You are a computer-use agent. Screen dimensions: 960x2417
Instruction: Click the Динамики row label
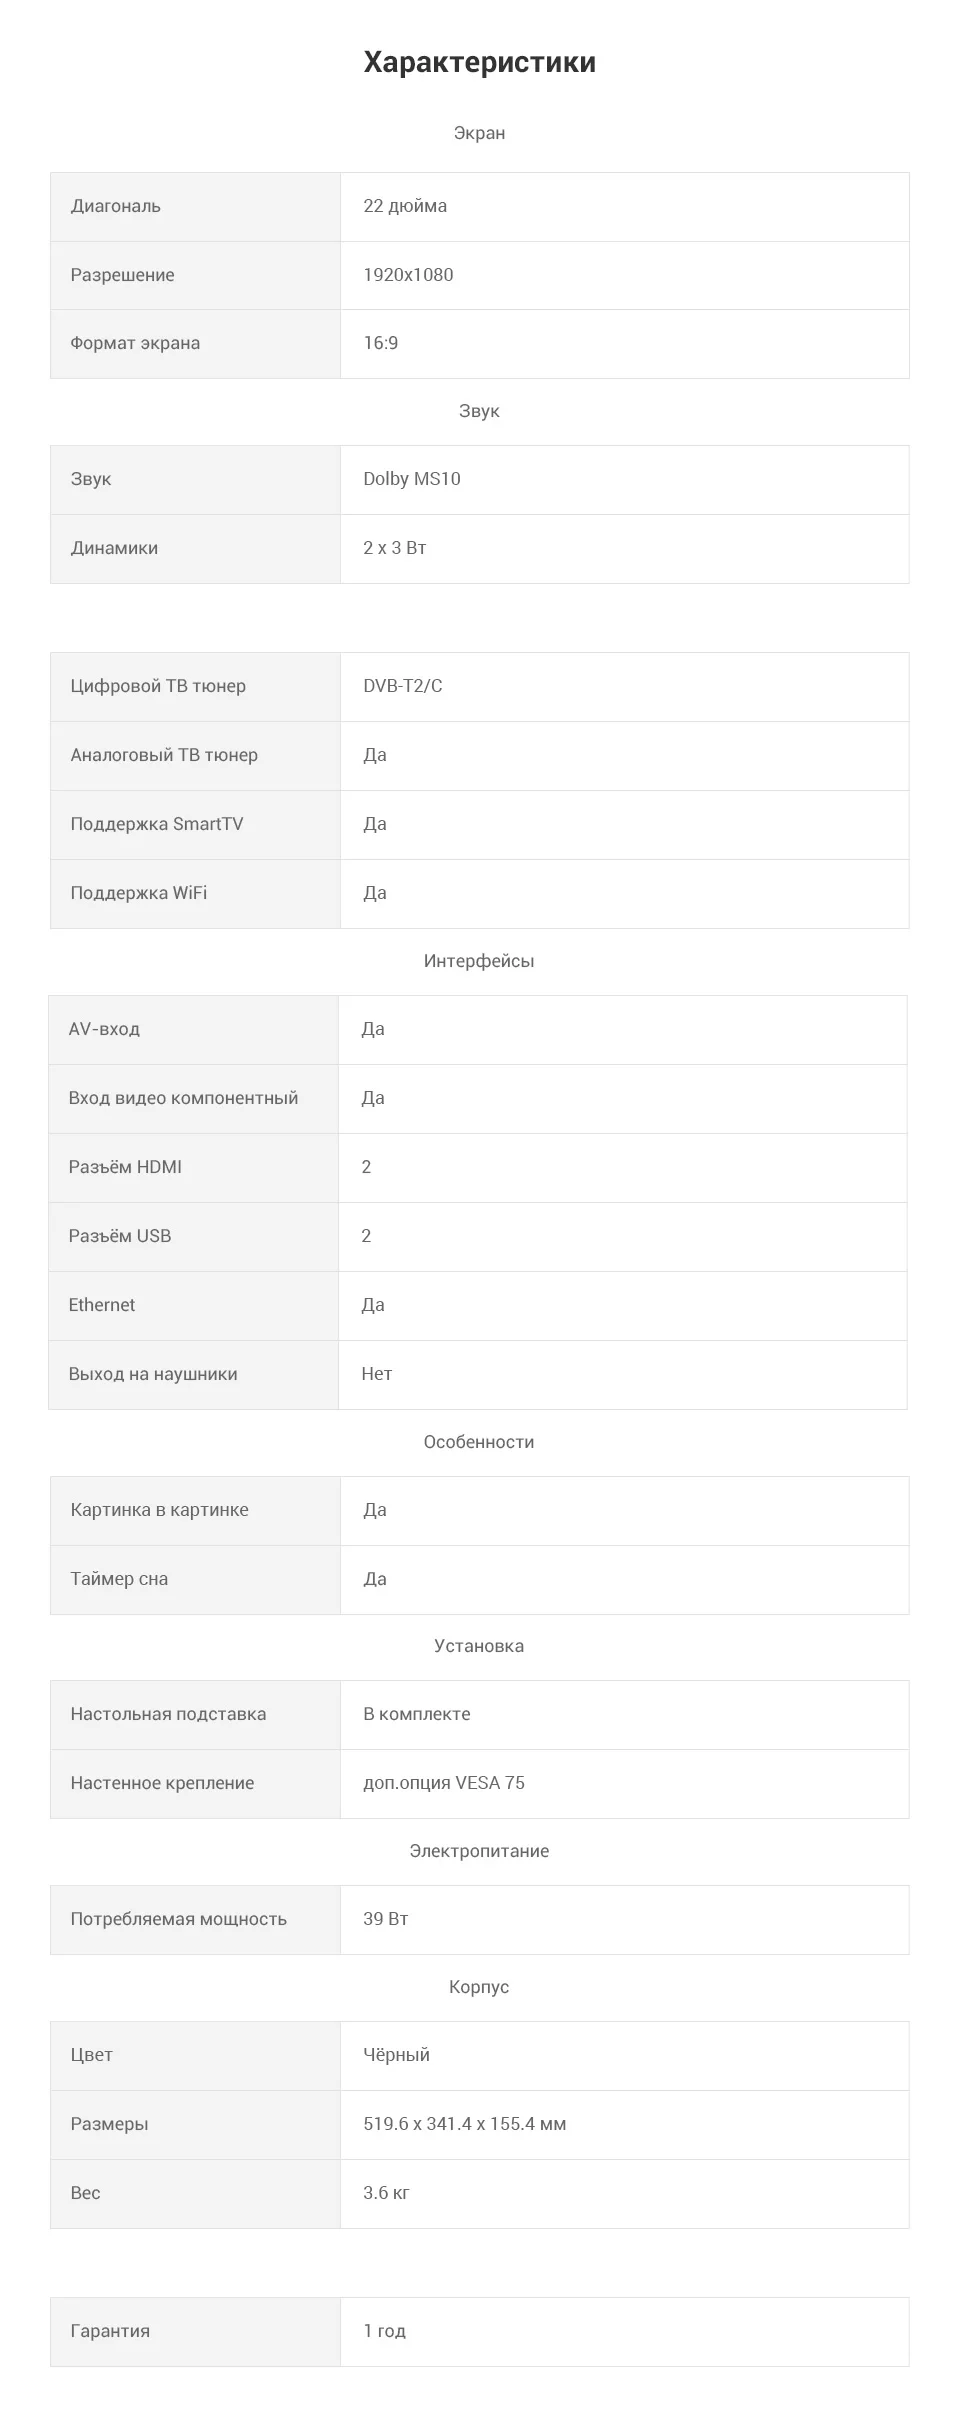pyautogui.click(x=114, y=548)
